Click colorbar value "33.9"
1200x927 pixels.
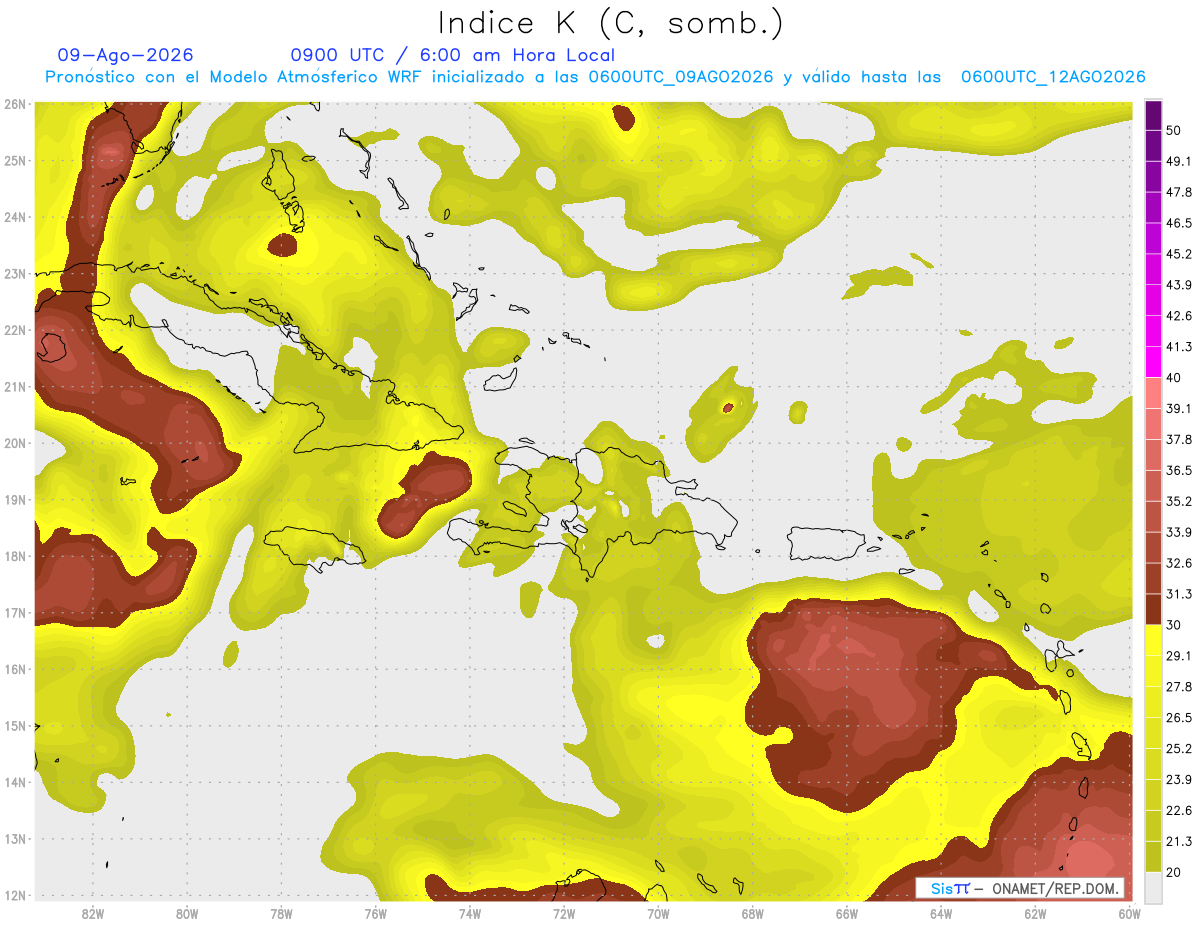[1179, 532]
